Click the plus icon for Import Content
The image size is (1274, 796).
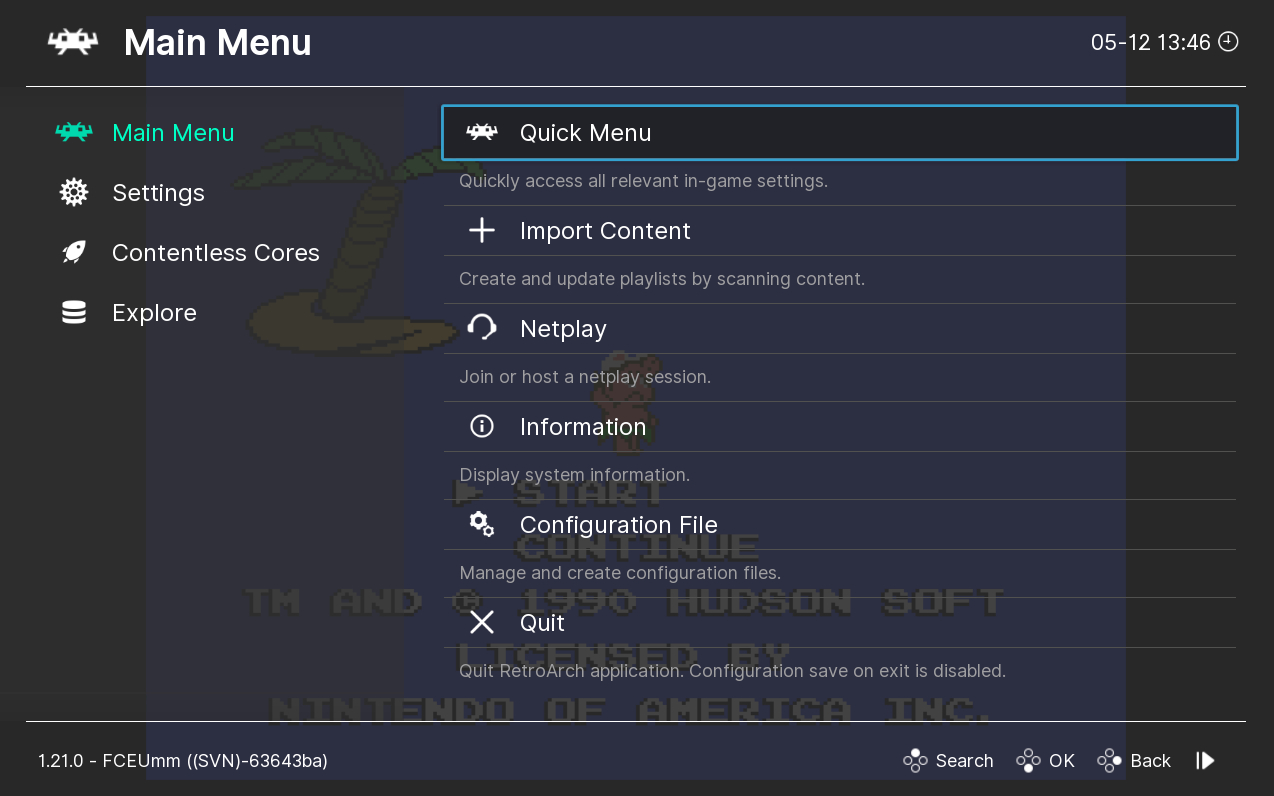(482, 231)
